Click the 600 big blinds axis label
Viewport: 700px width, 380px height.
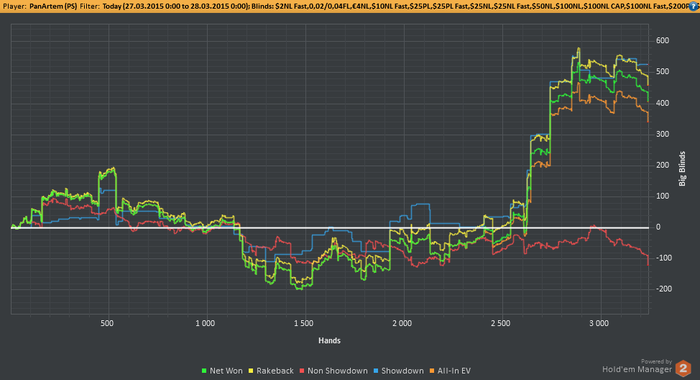click(662, 41)
